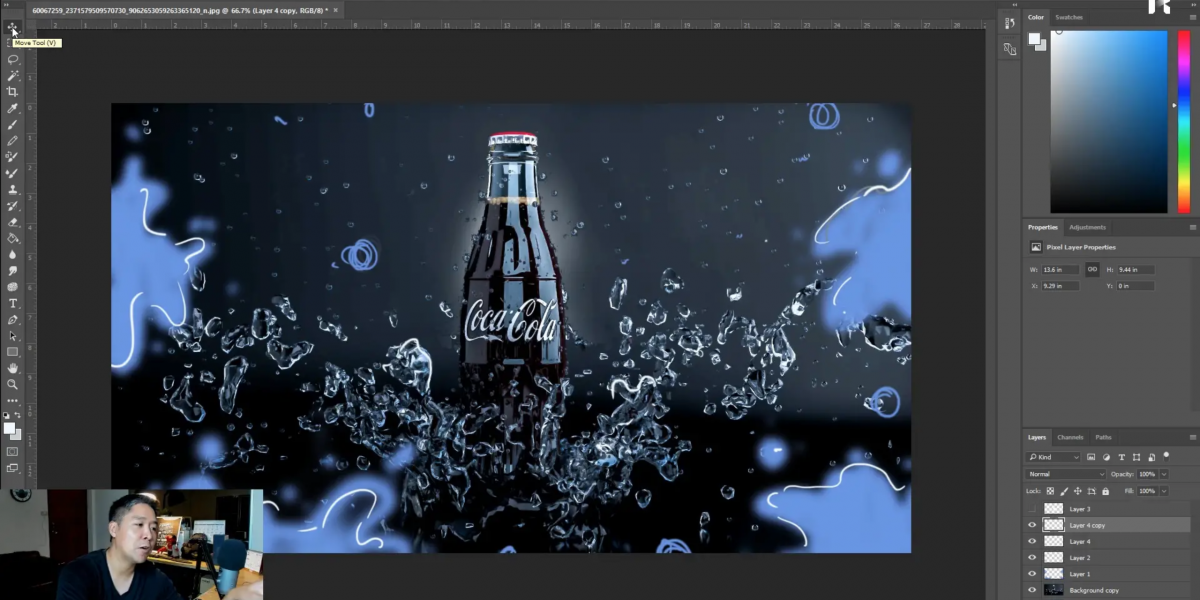Open the Fill slider dropdown arrow

(x=1164, y=491)
